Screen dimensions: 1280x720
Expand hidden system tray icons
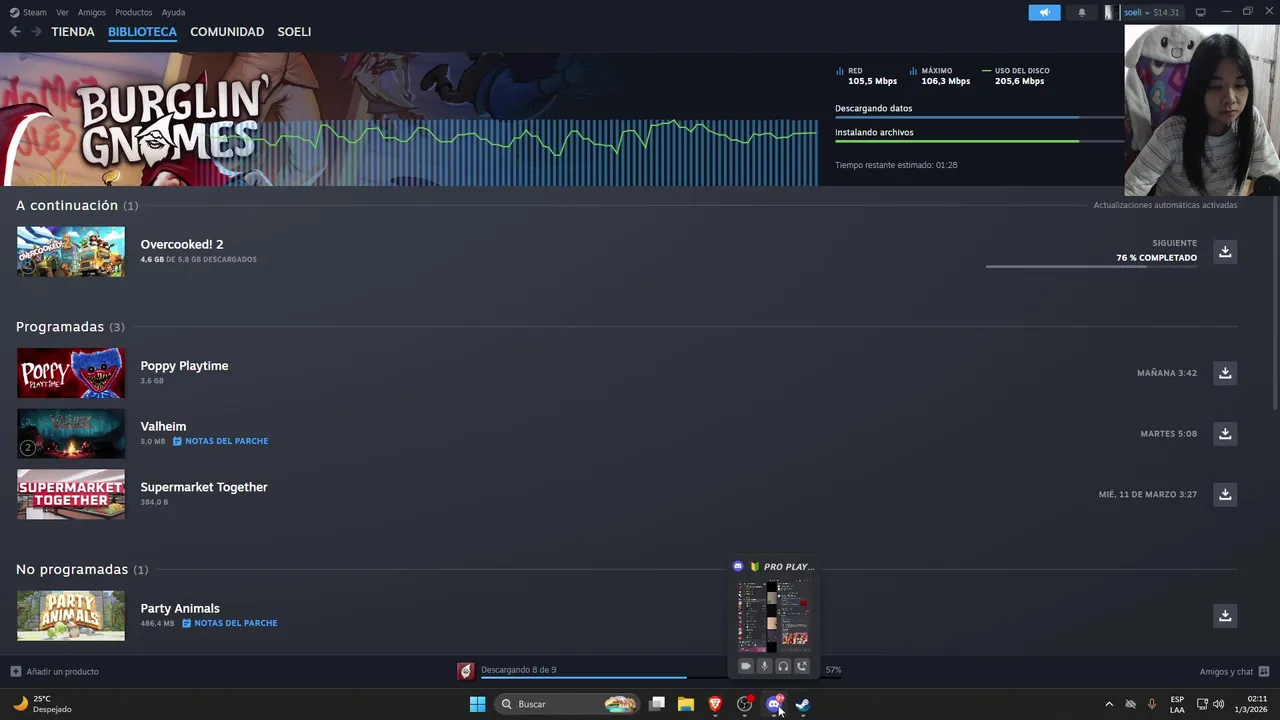1108,704
